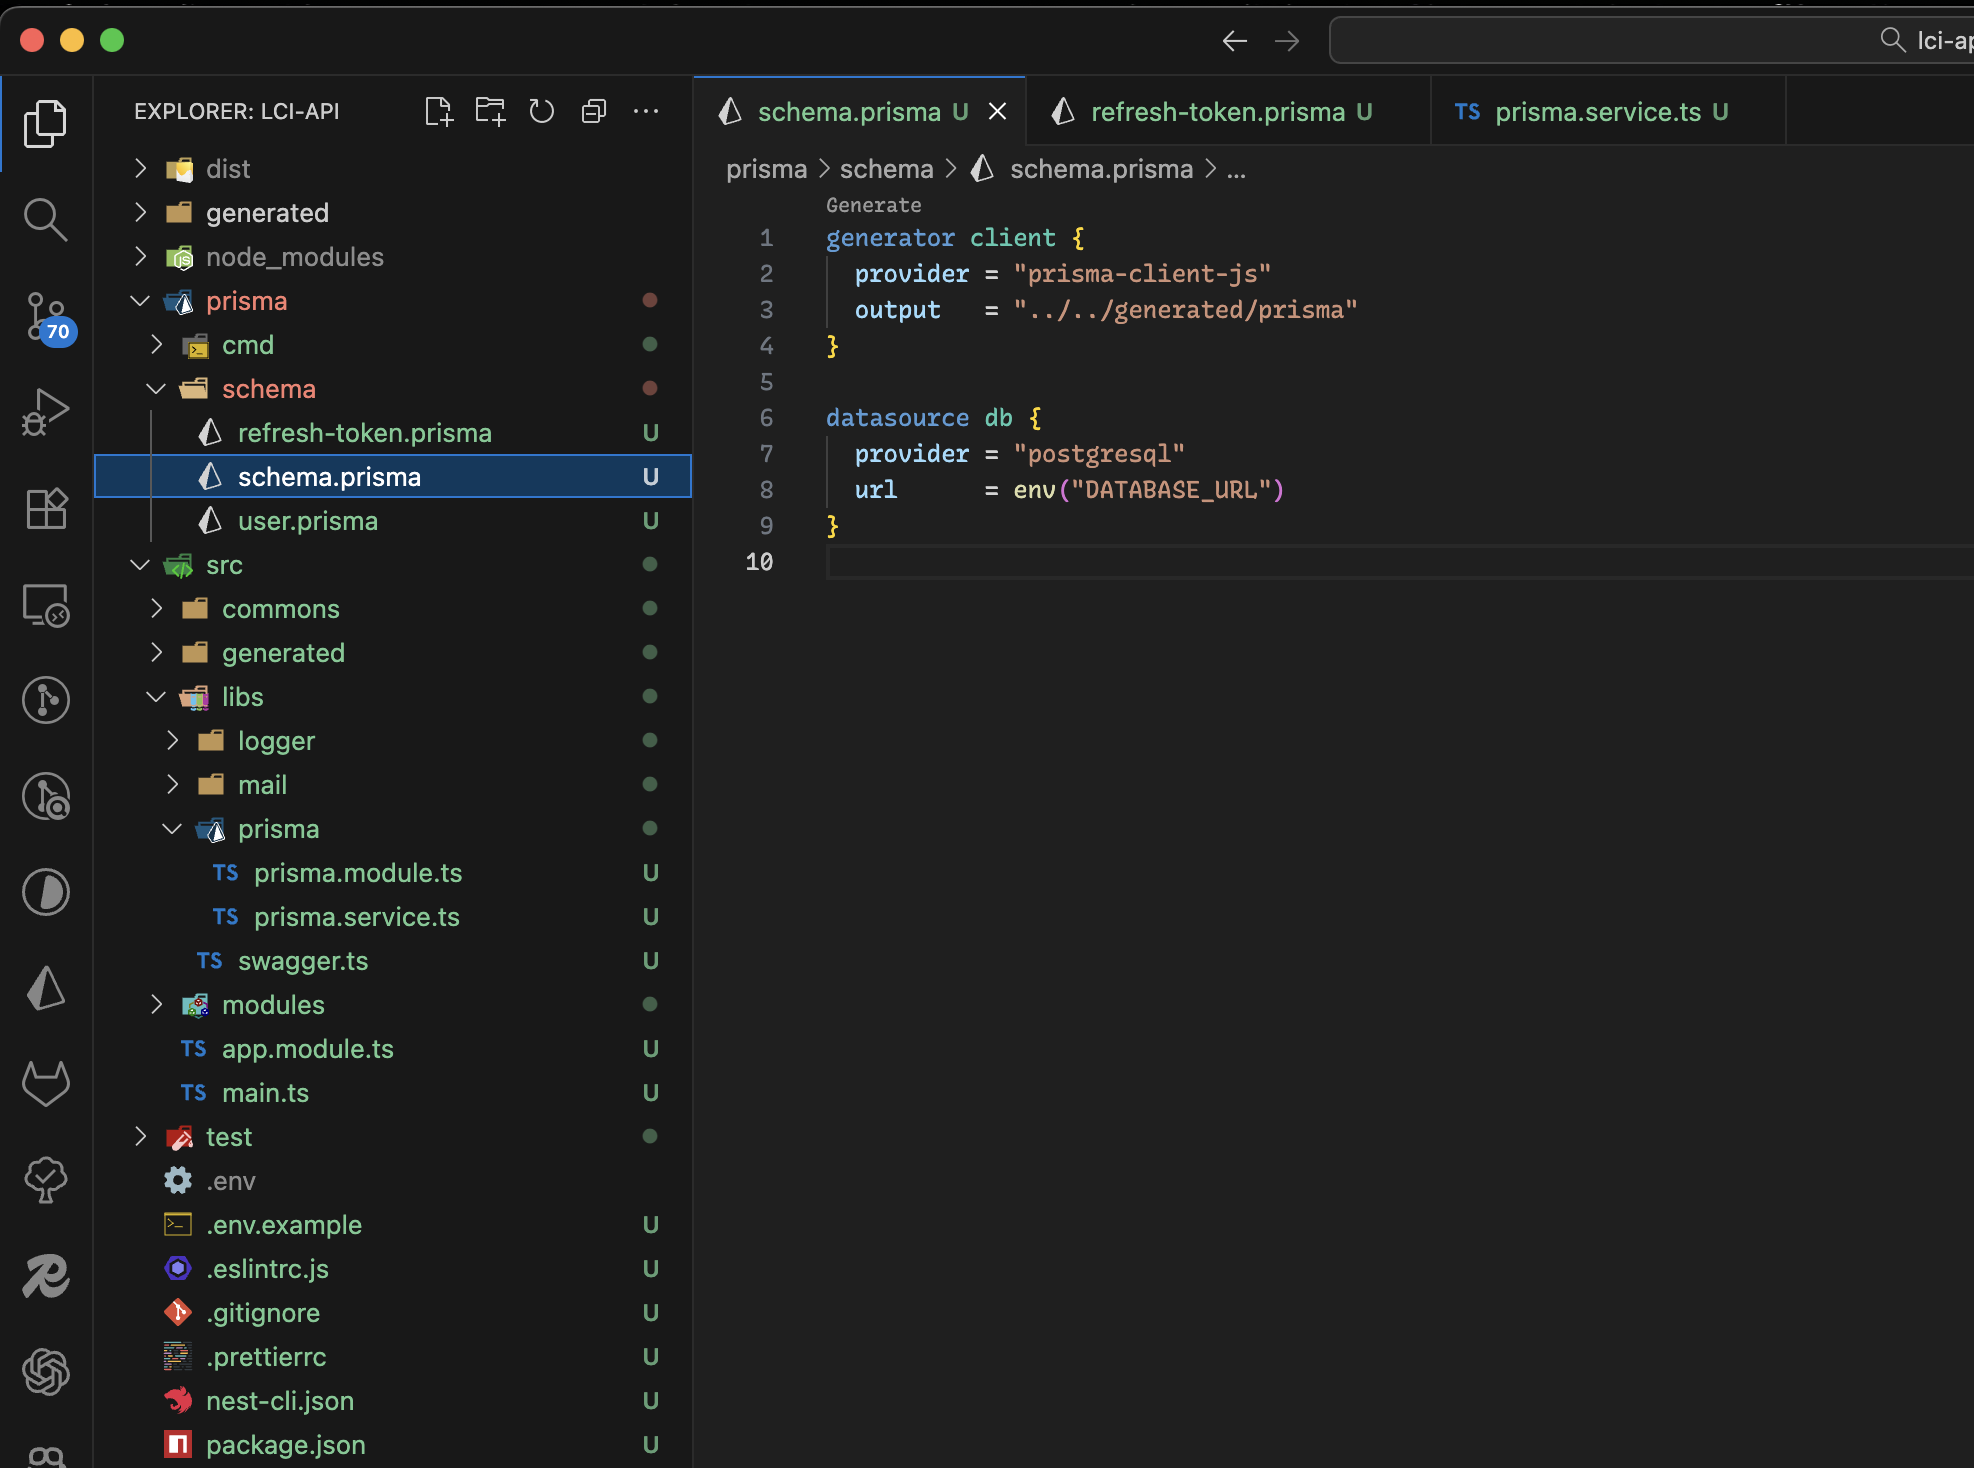This screenshot has height=1468, width=1974.
Task: Collapse all folders in explorer
Action: 594,111
